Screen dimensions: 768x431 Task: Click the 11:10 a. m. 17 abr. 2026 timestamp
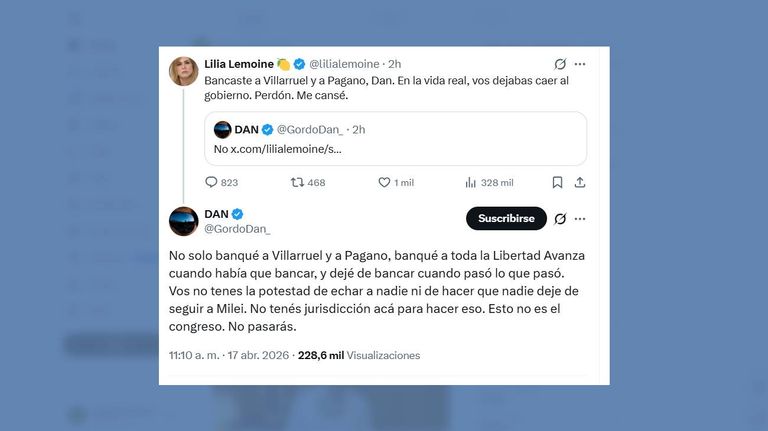tap(229, 355)
